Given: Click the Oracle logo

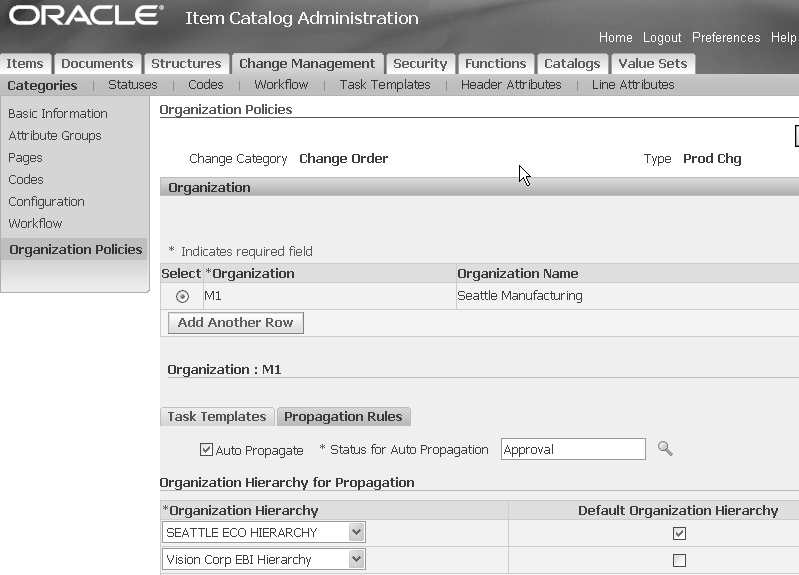Looking at the screenshot, I should [86, 16].
